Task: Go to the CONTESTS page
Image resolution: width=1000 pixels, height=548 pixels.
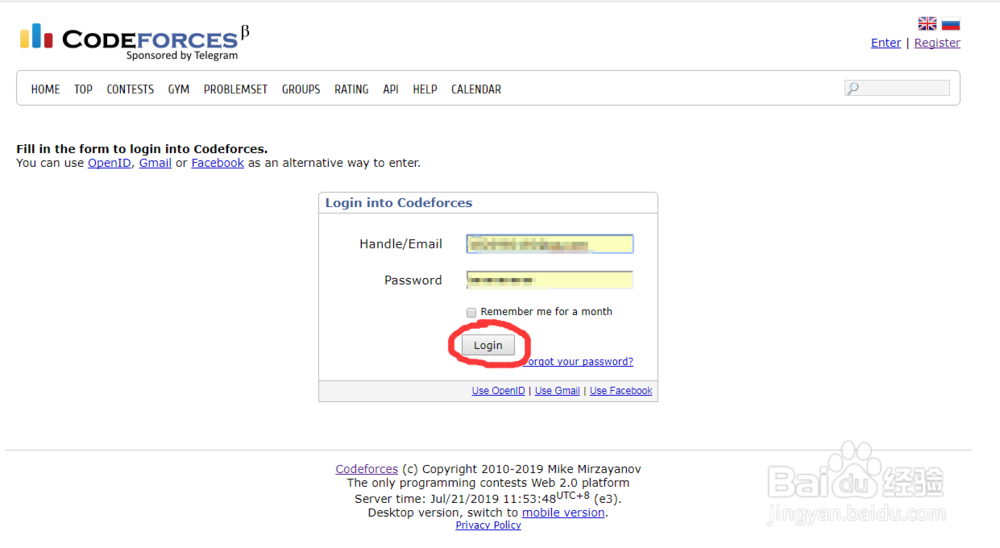Action: [x=130, y=89]
